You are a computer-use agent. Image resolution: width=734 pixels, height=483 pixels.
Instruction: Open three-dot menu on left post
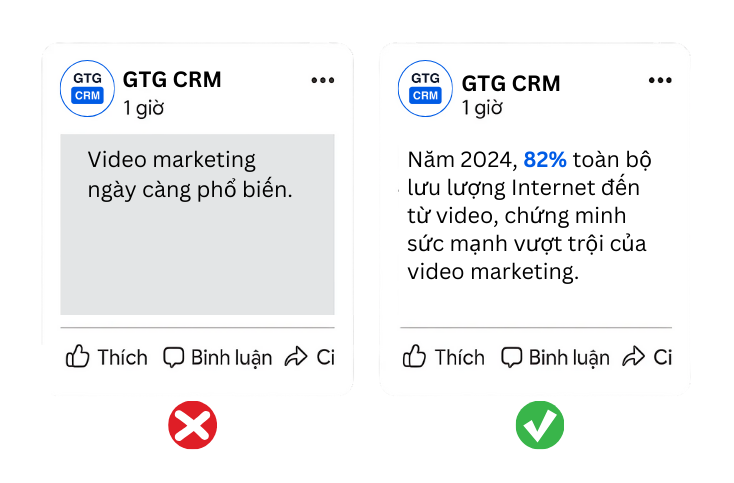coord(322,81)
